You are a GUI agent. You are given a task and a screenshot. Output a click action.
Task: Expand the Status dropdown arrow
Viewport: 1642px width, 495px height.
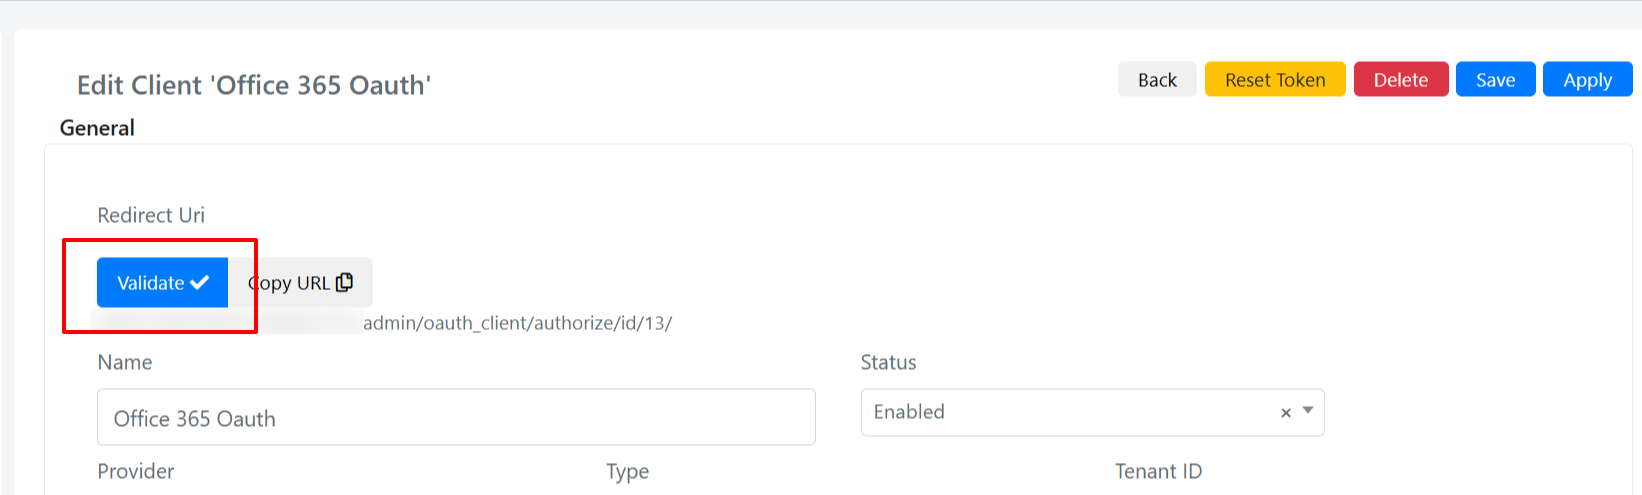tap(1308, 411)
